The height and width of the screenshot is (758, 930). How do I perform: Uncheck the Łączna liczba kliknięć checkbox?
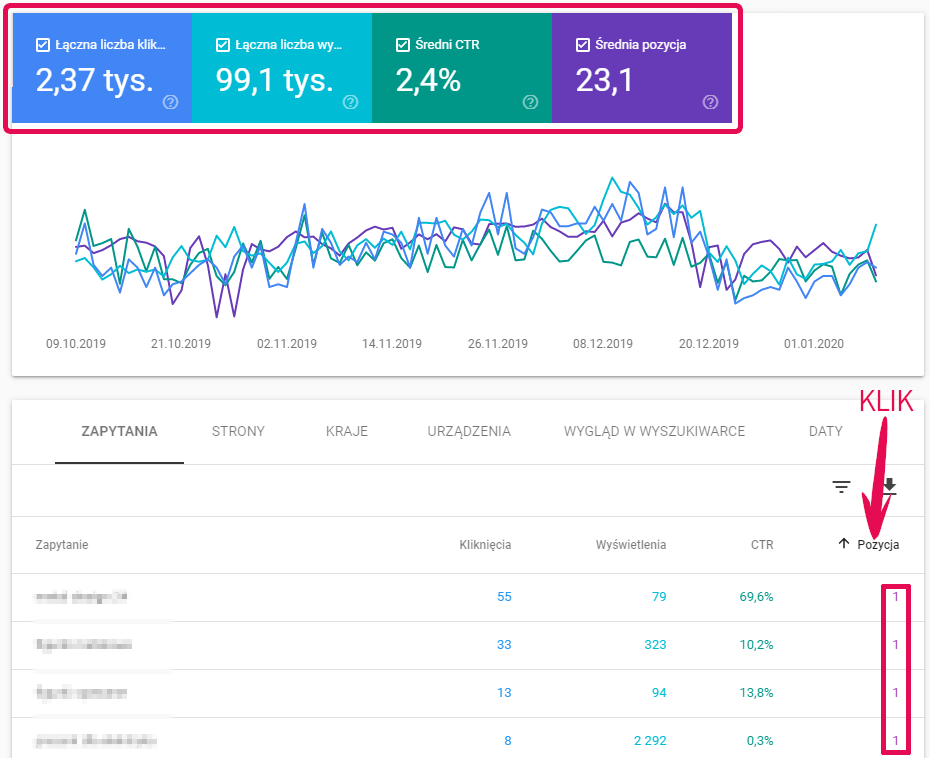(42, 45)
